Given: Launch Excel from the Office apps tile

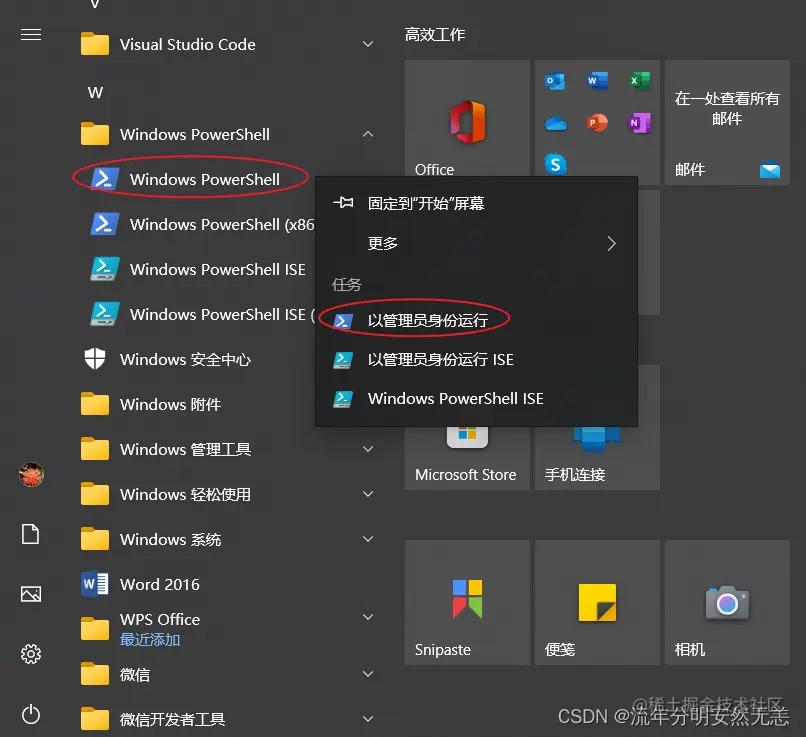Looking at the screenshot, I should (639, 81).
